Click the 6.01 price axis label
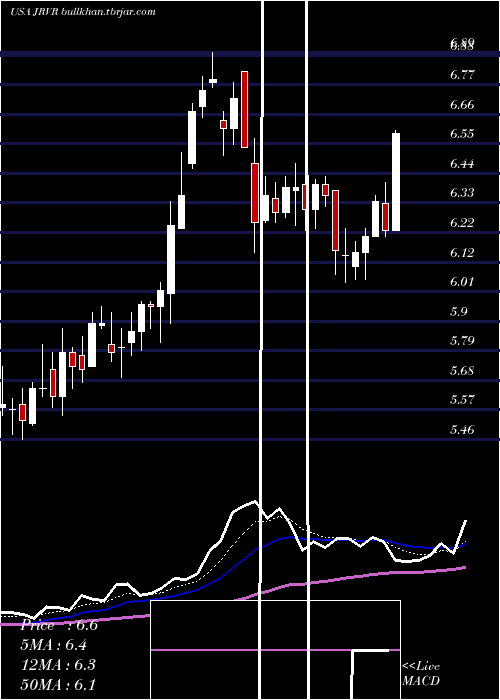 tap(462, 282)
